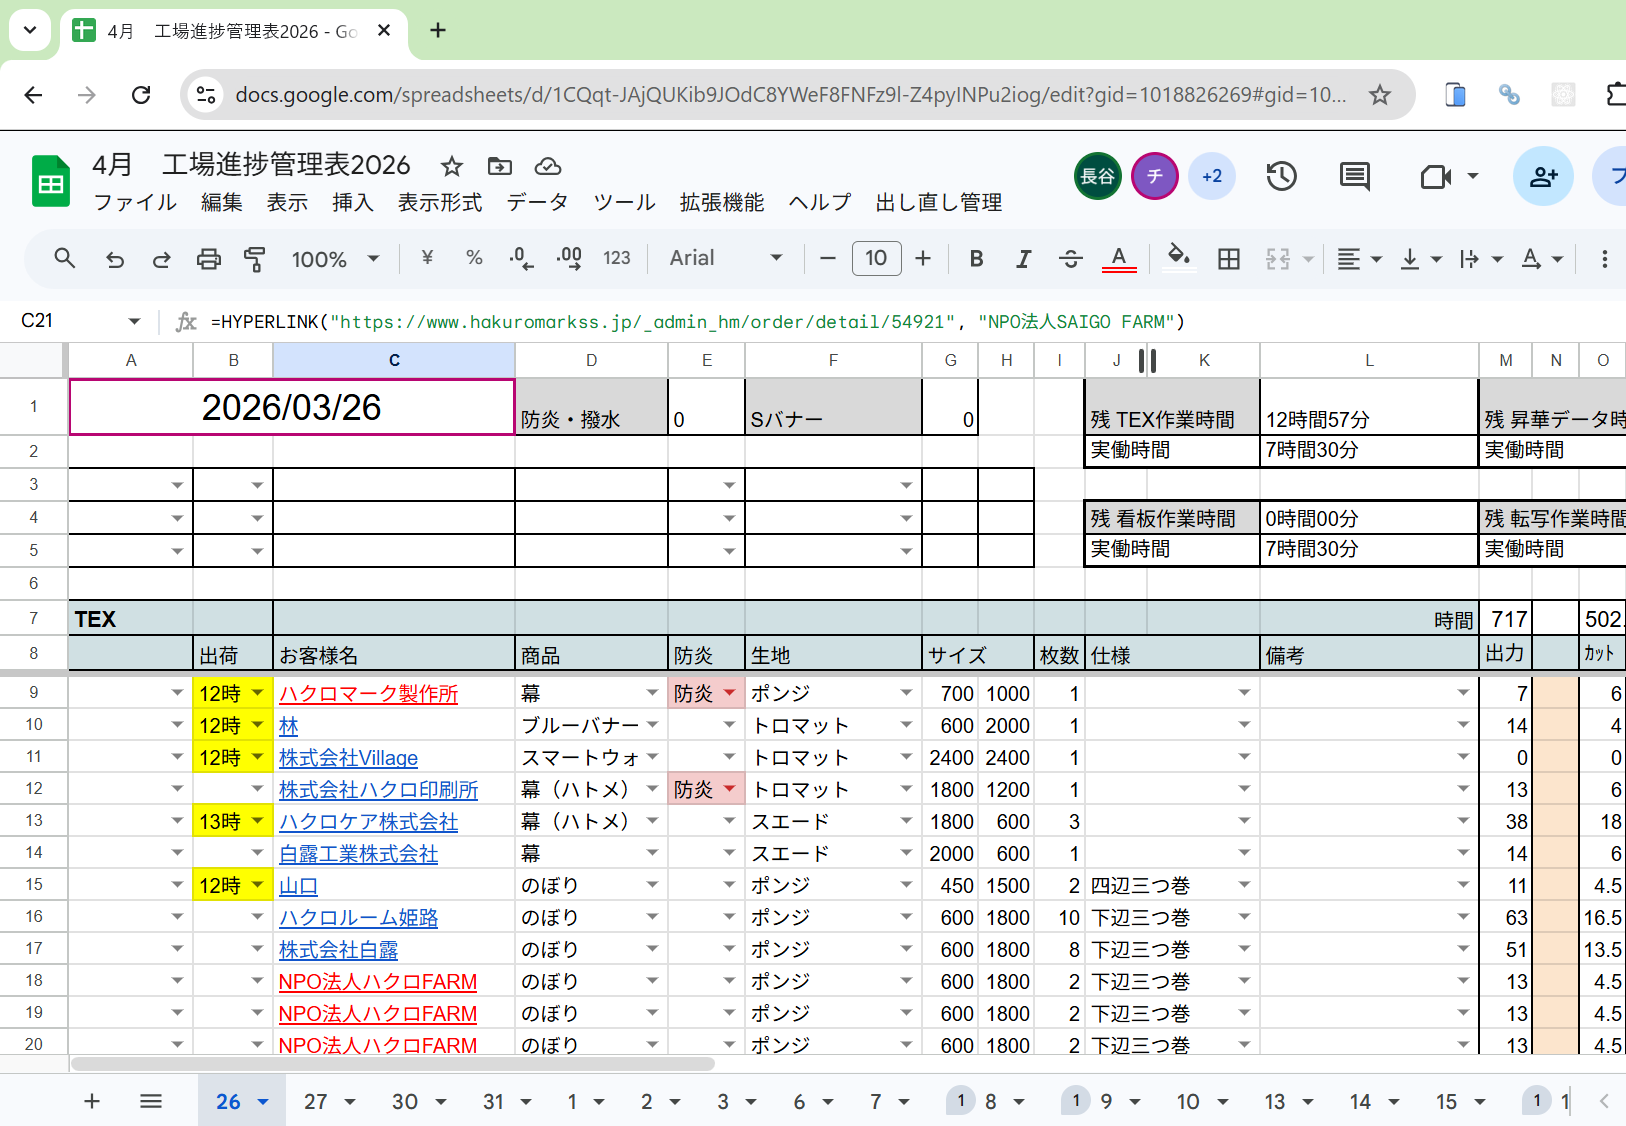
Task: Click the share person-plus button
Action: pos(1543,176)
